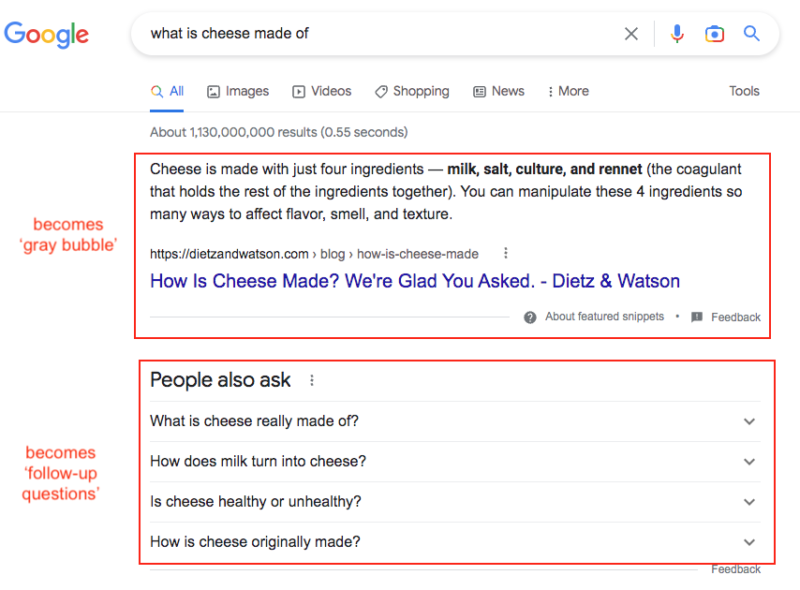The height and width of the screenshot is (590, 800).
Task: Clear the search query with X icon
Action: click(x=631, y=34)
